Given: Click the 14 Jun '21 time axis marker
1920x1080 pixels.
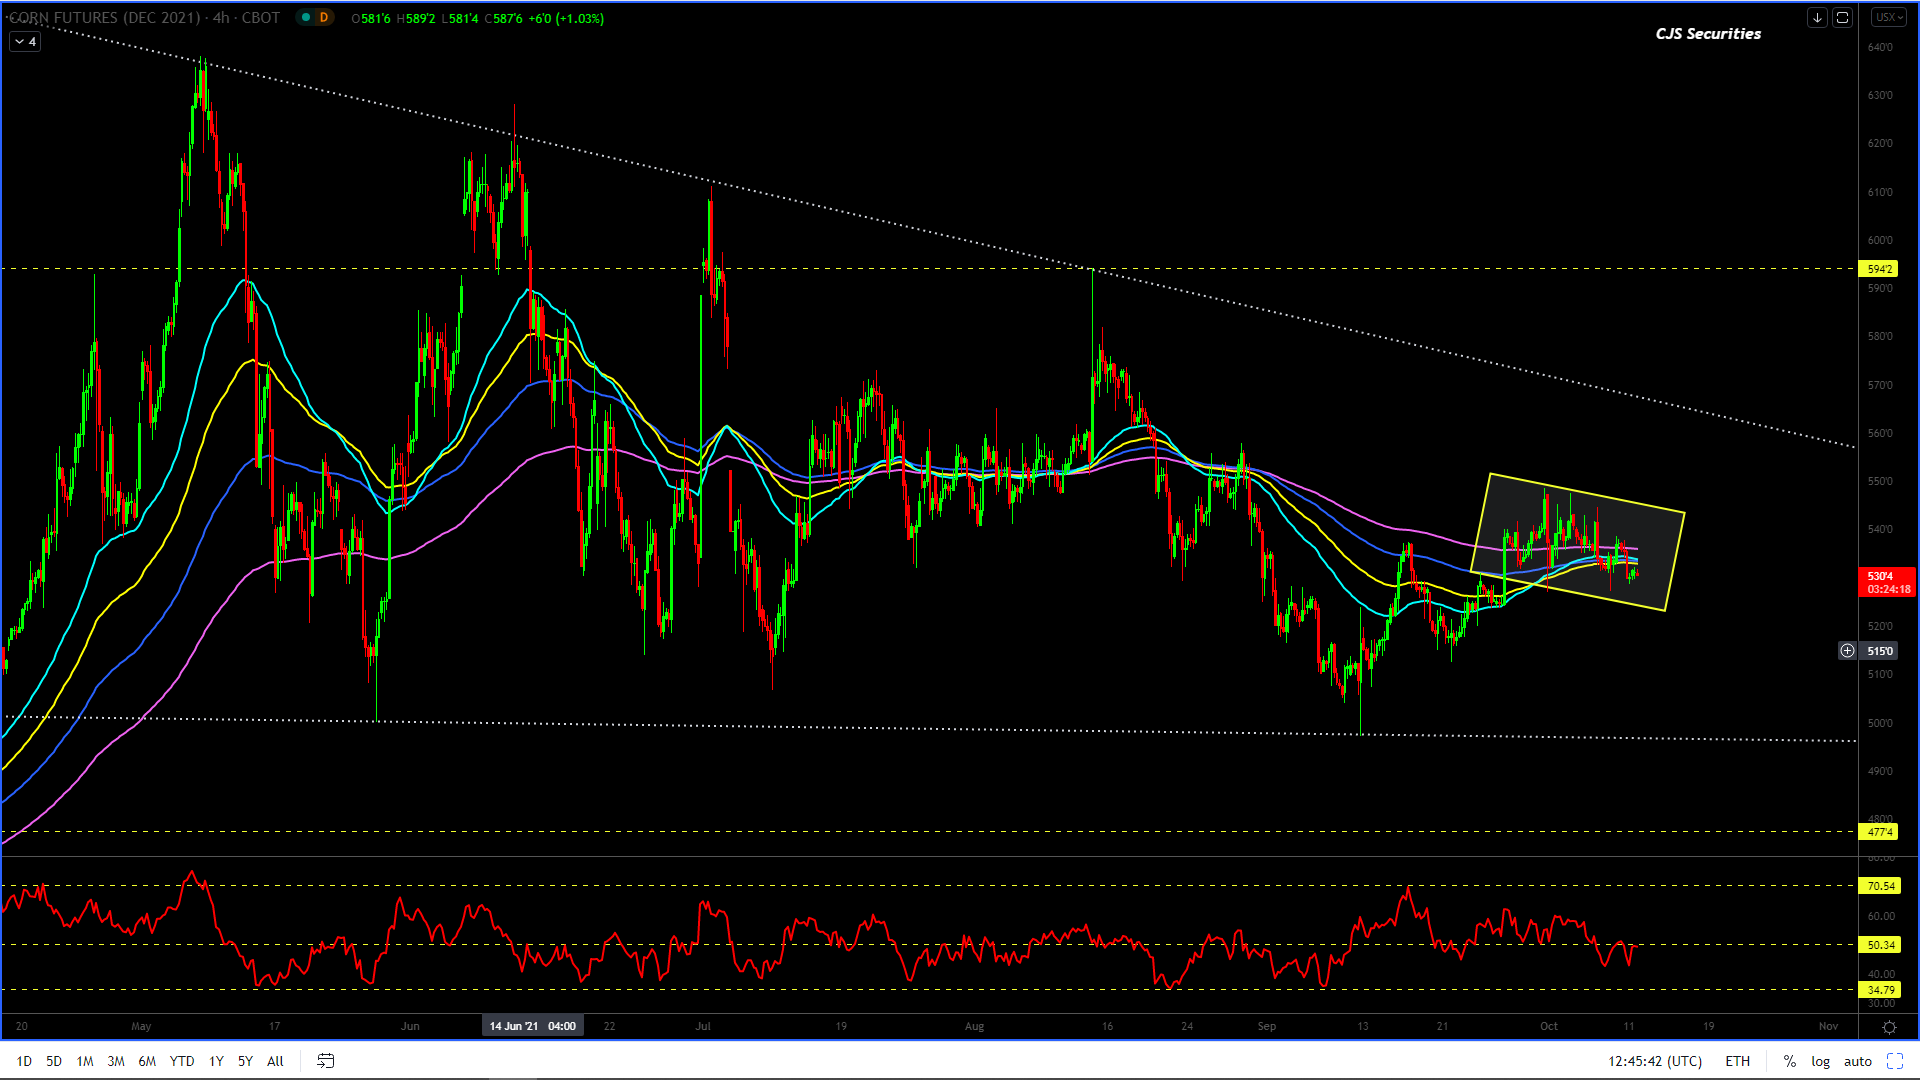Looking at the screenshot, I should (x=532, y=1026).
